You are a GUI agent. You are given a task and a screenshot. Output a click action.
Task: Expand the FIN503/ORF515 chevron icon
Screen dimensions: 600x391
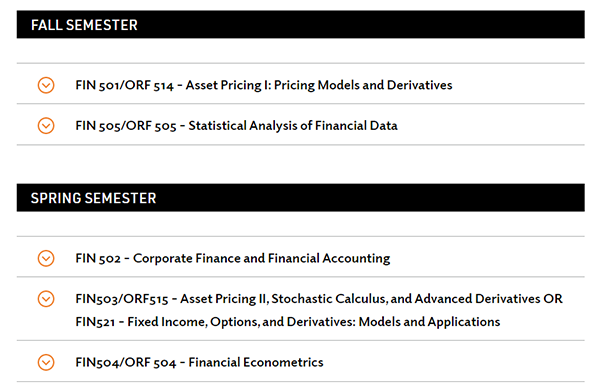click(46, 299)
